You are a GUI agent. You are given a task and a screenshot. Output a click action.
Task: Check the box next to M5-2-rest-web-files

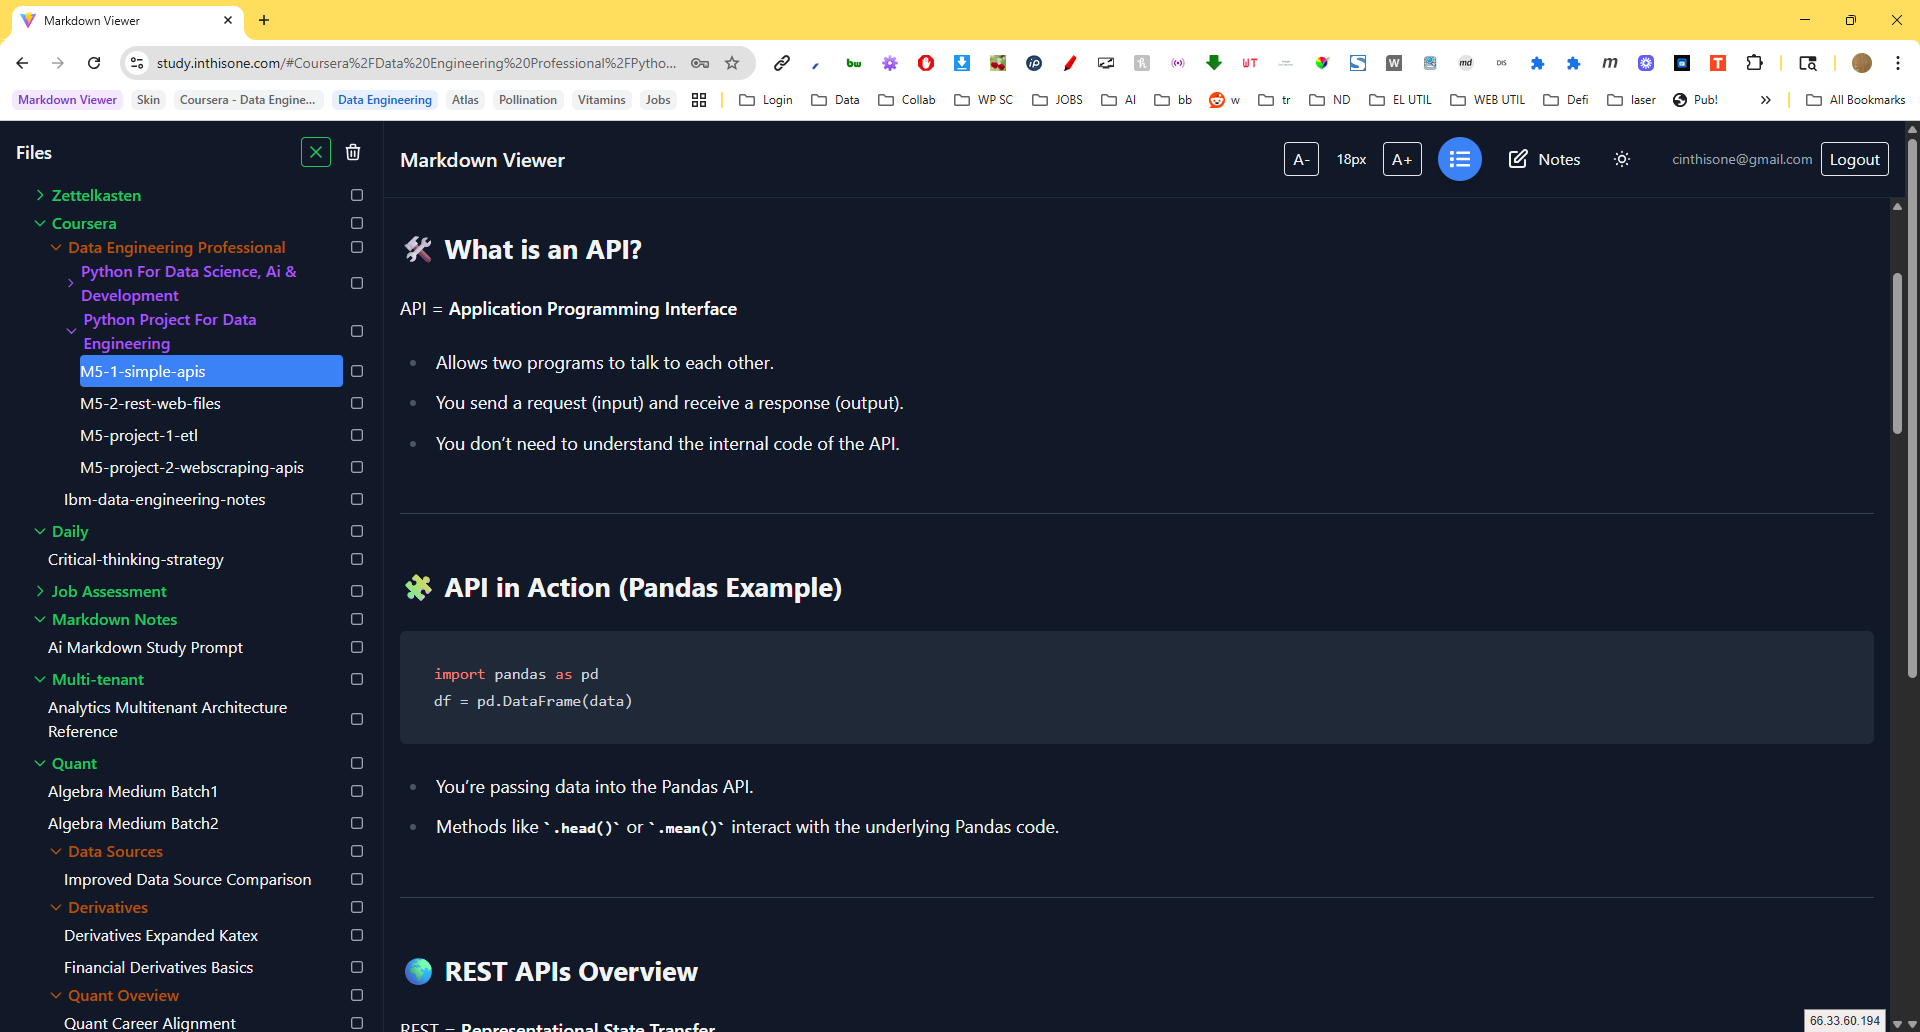click(x=357, y=403)
